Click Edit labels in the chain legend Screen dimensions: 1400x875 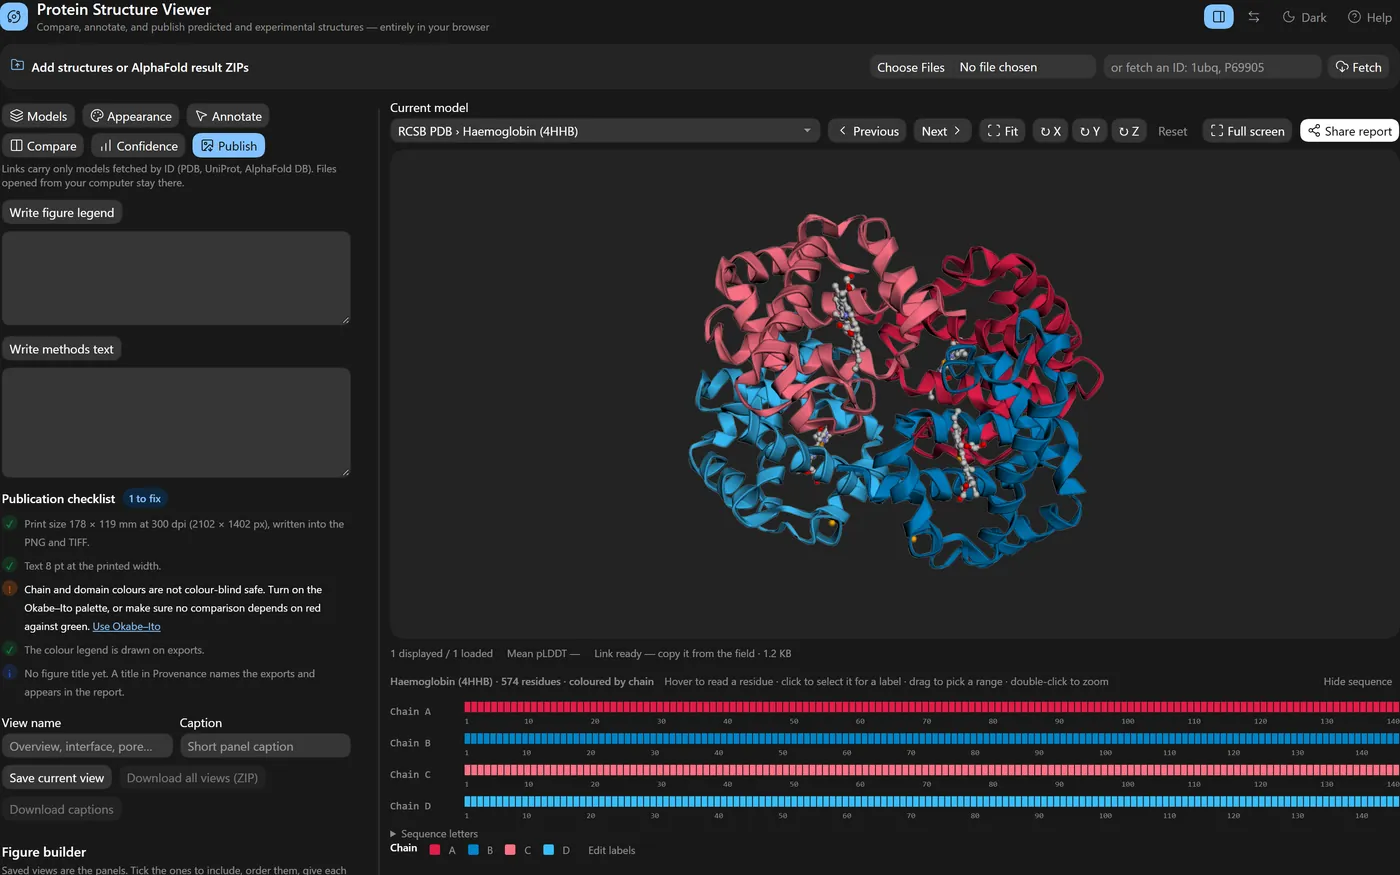point(611,850)
